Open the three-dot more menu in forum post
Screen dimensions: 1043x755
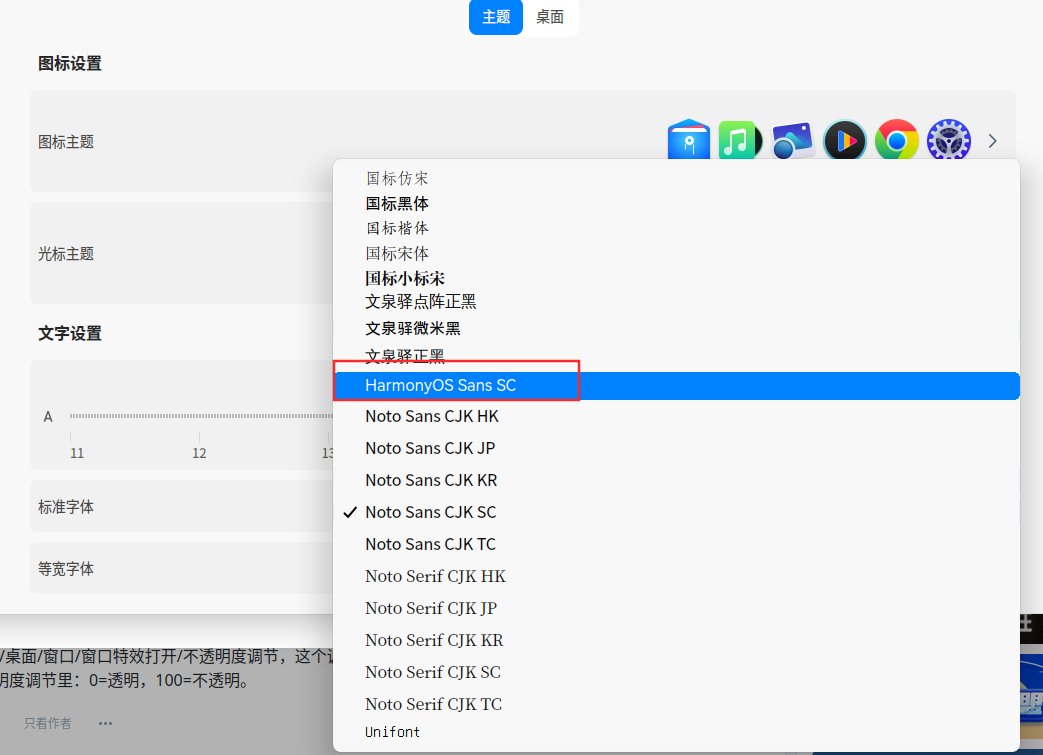[x=105, y=724]
